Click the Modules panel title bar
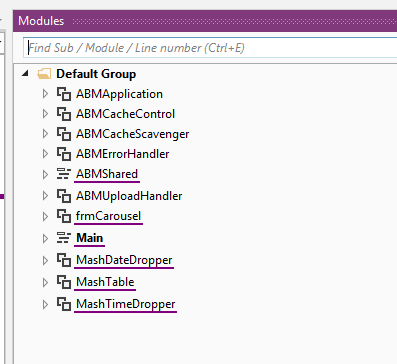 click(205, 21)
